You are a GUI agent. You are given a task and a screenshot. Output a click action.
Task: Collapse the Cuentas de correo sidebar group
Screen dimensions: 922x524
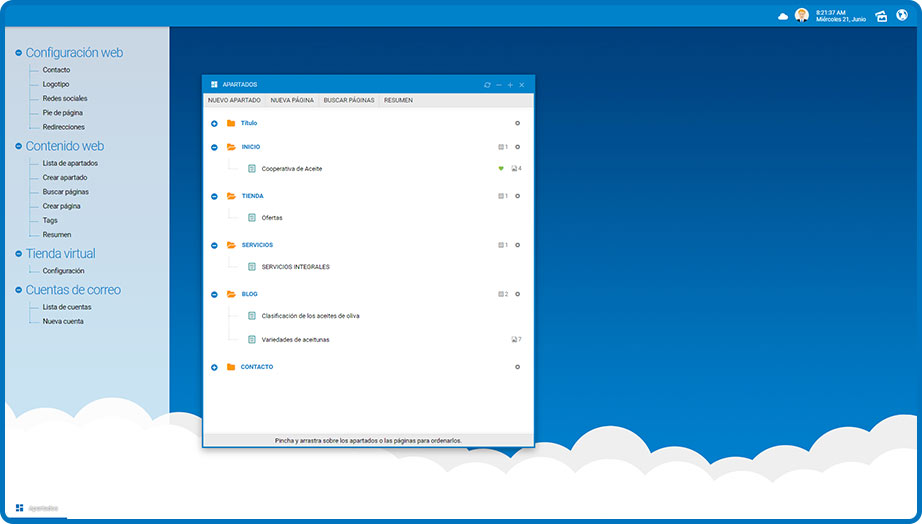point(18,290)
